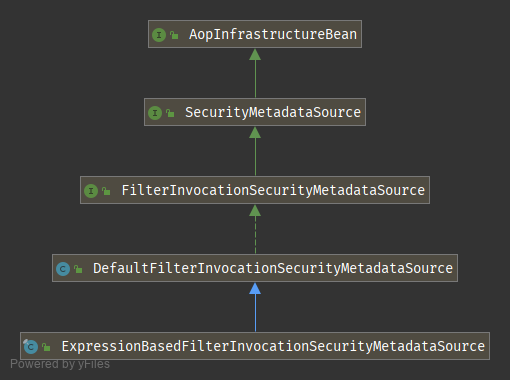Select the ExpressionBasedFilterInvocationSecurityMetadataSource node label

click(273, 346)
